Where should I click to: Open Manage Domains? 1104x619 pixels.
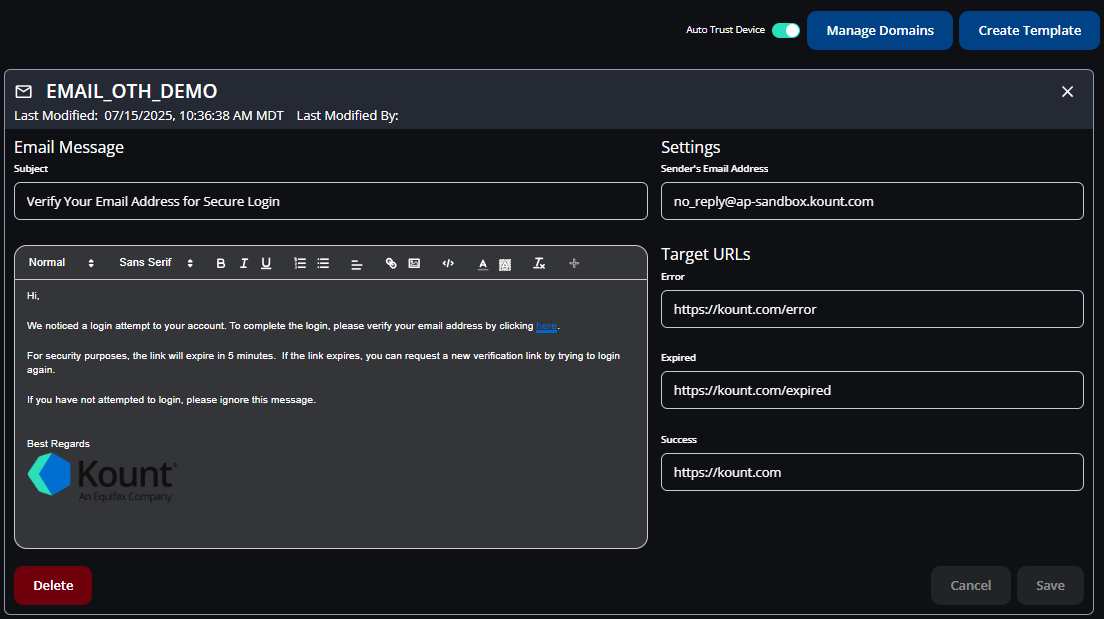coord(880,30)
